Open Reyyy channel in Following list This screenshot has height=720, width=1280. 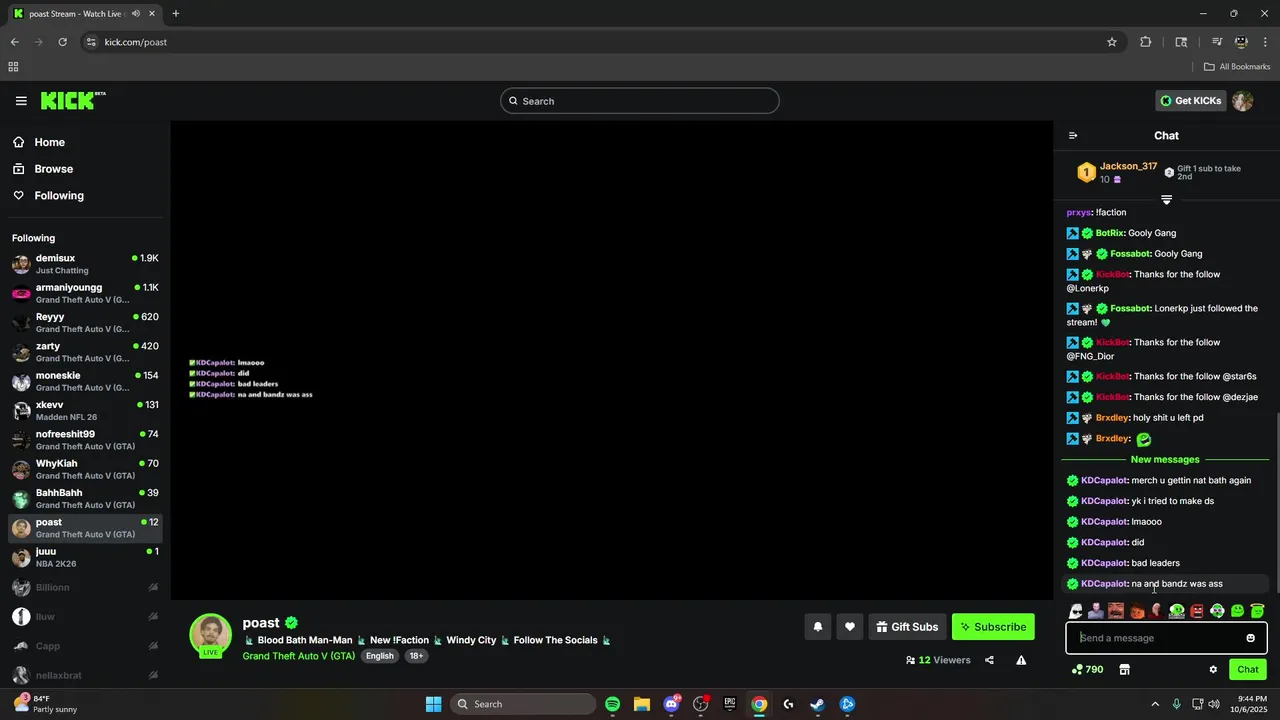[x=85, y=322]
